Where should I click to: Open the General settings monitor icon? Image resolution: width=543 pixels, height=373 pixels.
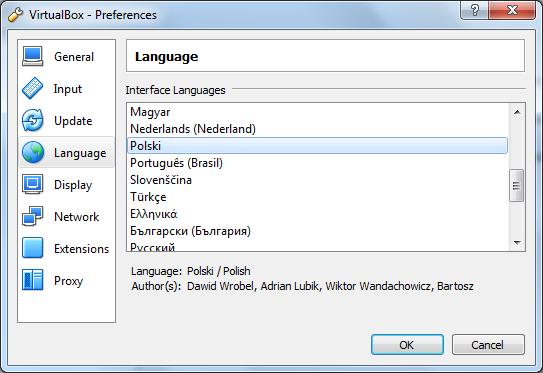tap(33, 56)
